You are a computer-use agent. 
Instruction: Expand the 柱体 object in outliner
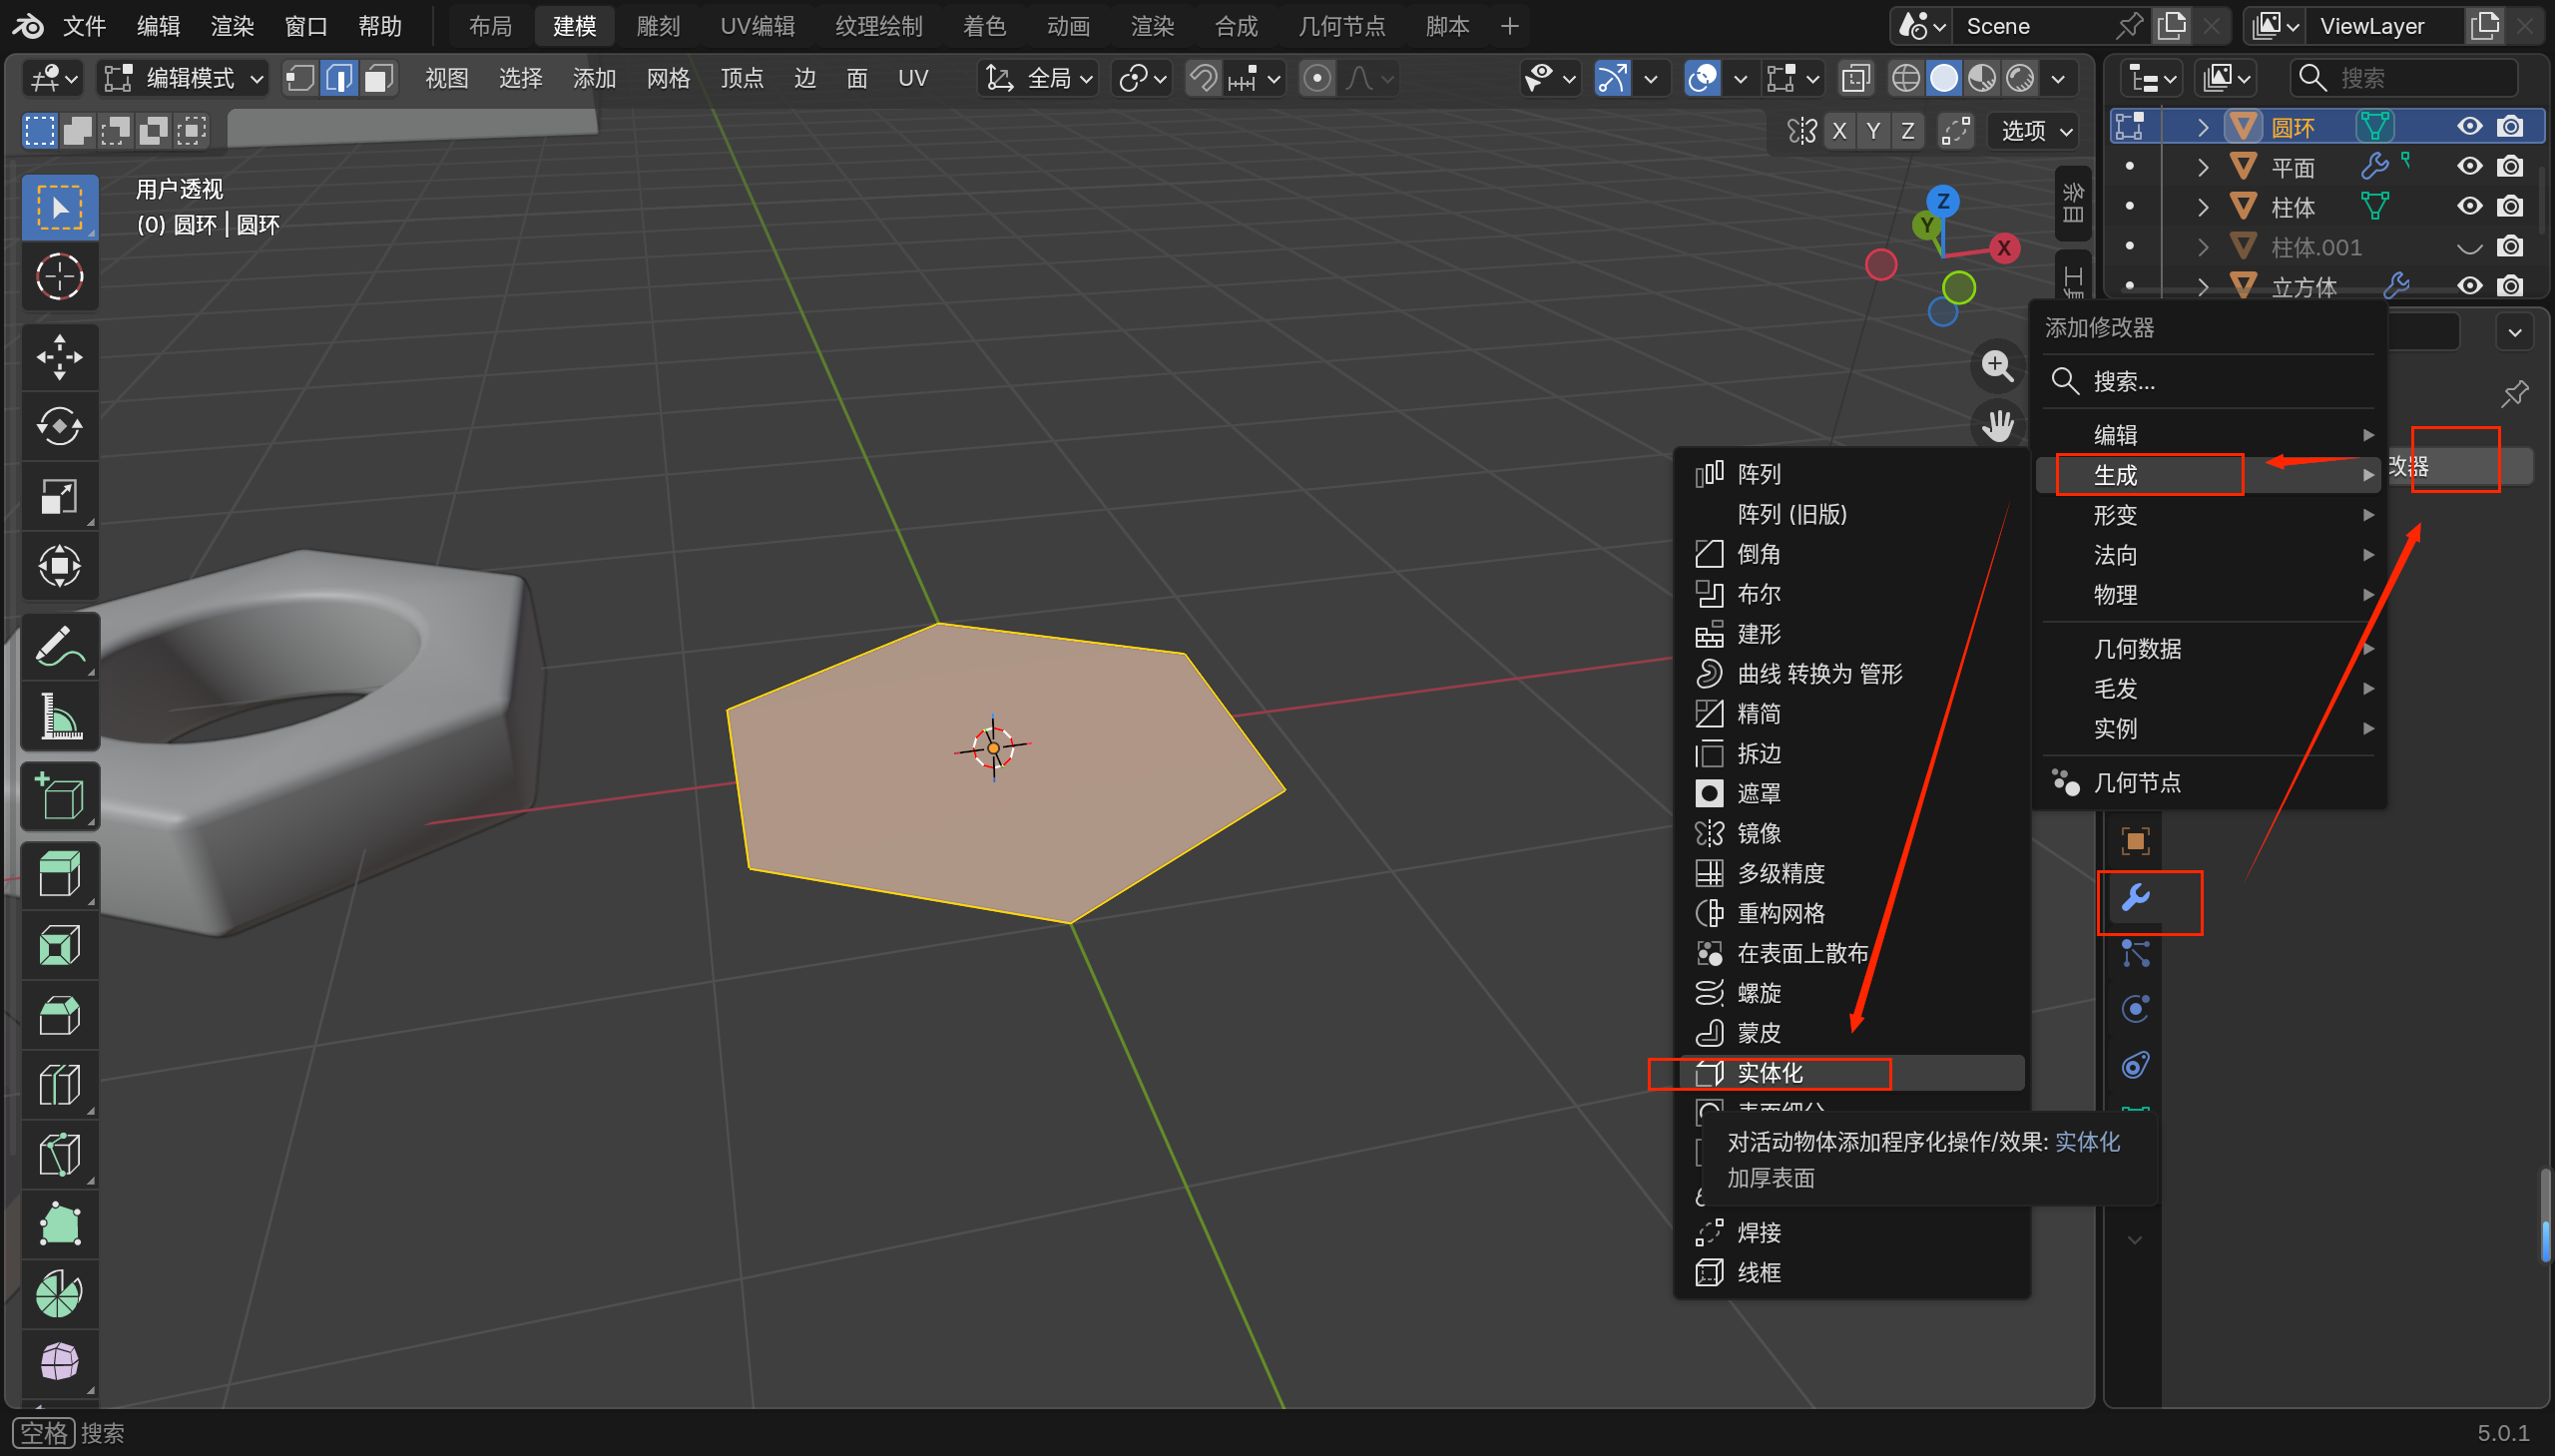2203,207
